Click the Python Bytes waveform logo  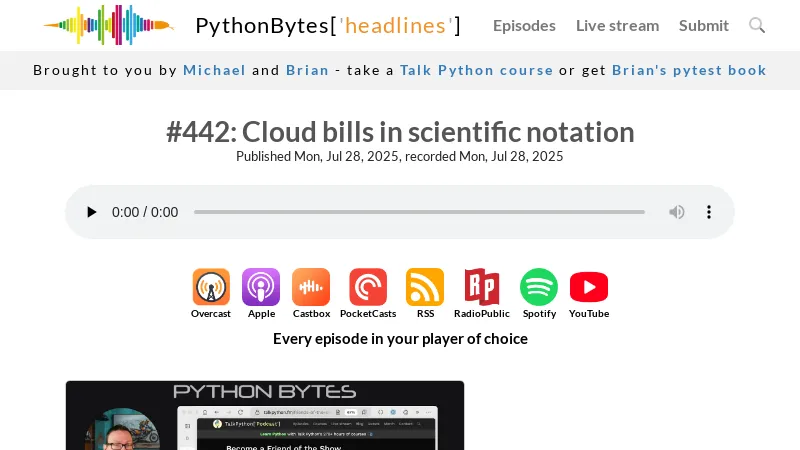coord(108,25)
